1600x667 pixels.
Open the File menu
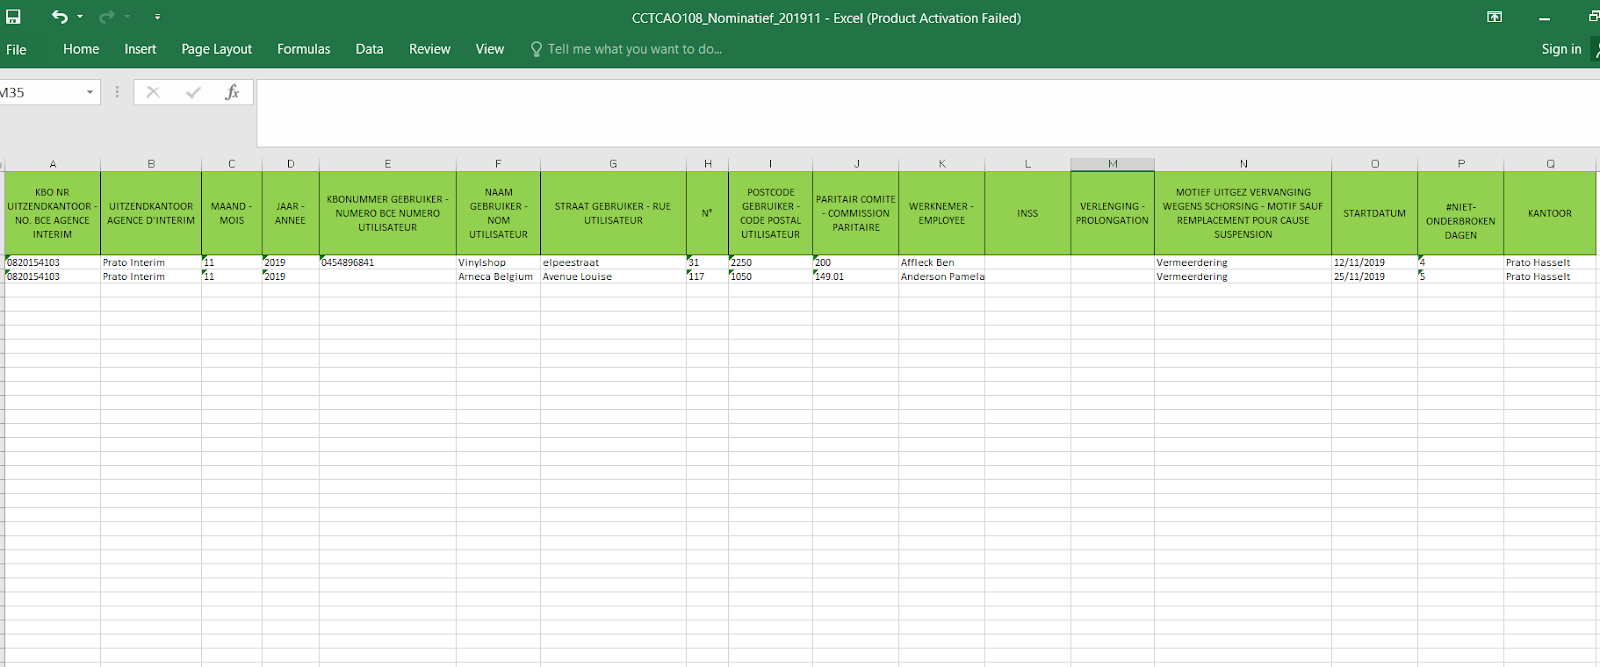(16, 49)
